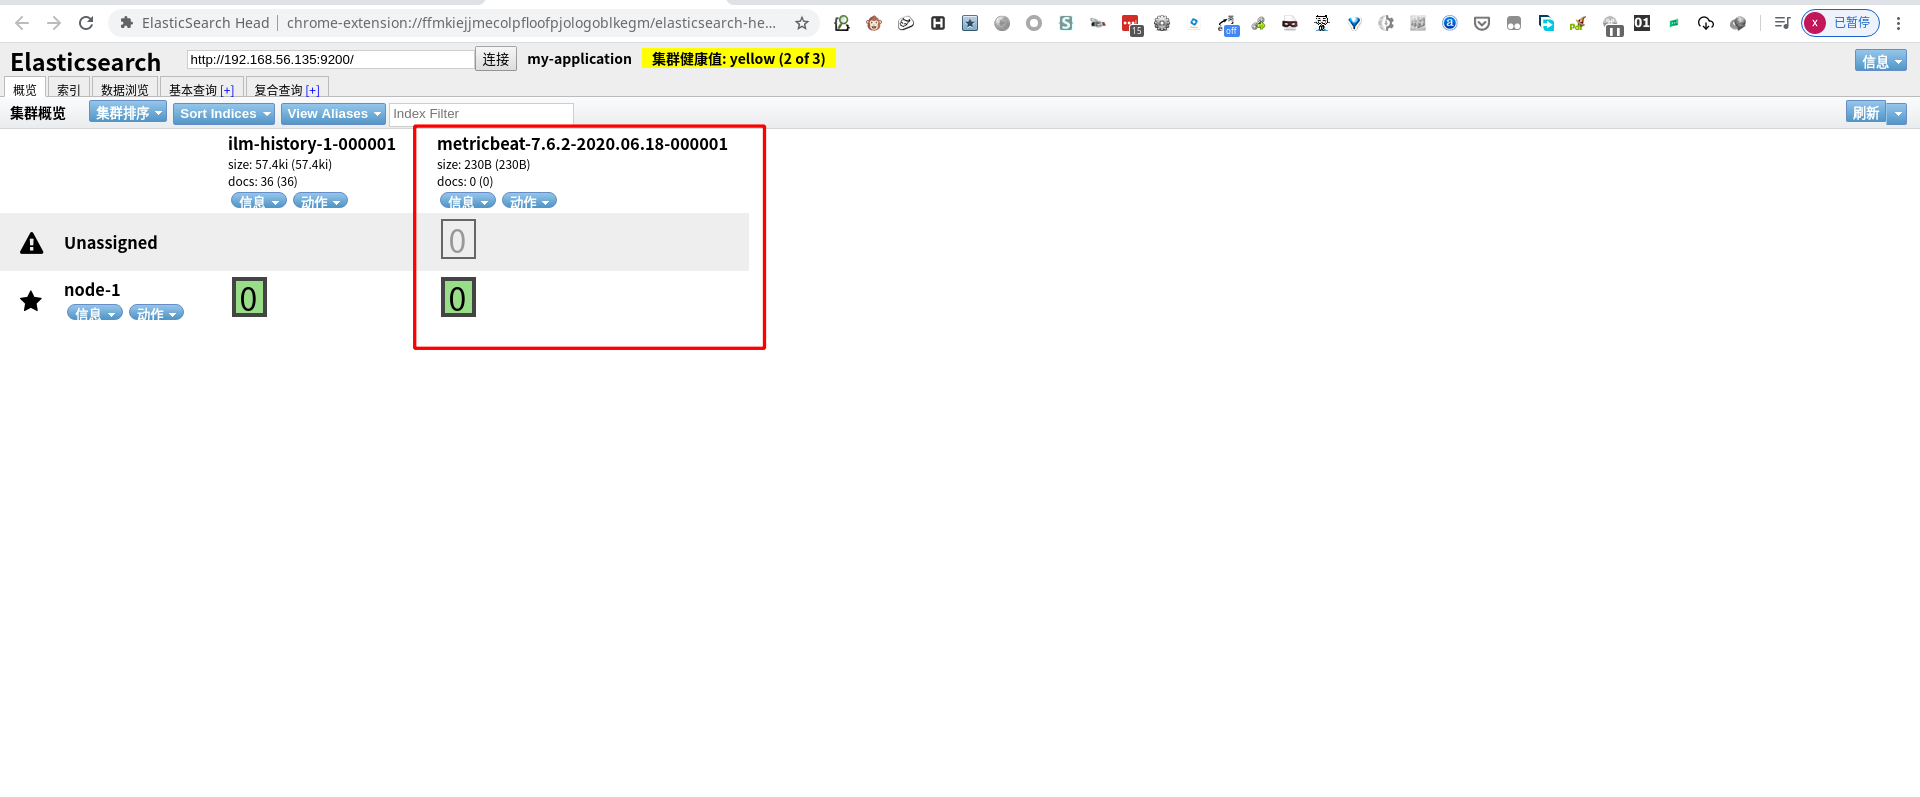The height and width of the screenshot is (797, 1920).
Task: Select the unassigned metricbeat replica shard 0
Action: point(458,239)
